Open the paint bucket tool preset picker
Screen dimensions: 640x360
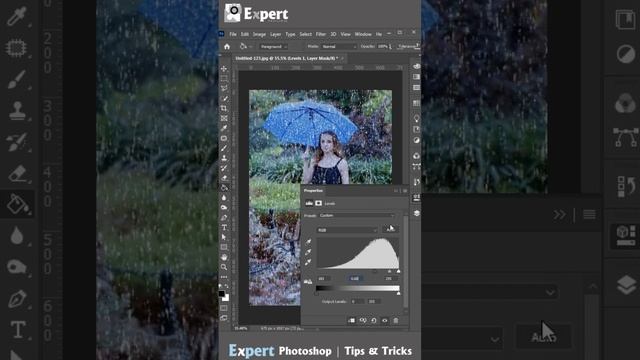click(245, 47)
